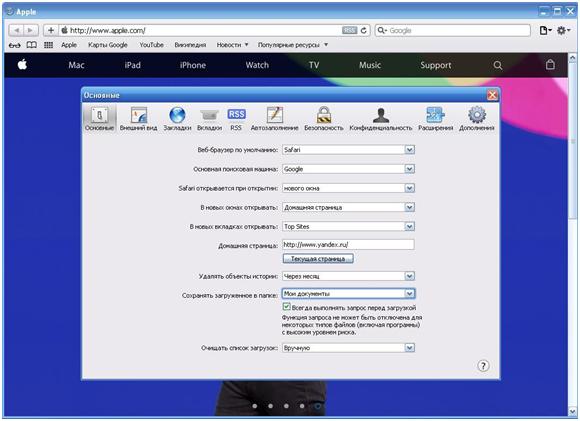Image resolution: width=580 pixels, height=421 pixels.
Task: Open Watch in Apple site navigation
Action: coord(257,65)
